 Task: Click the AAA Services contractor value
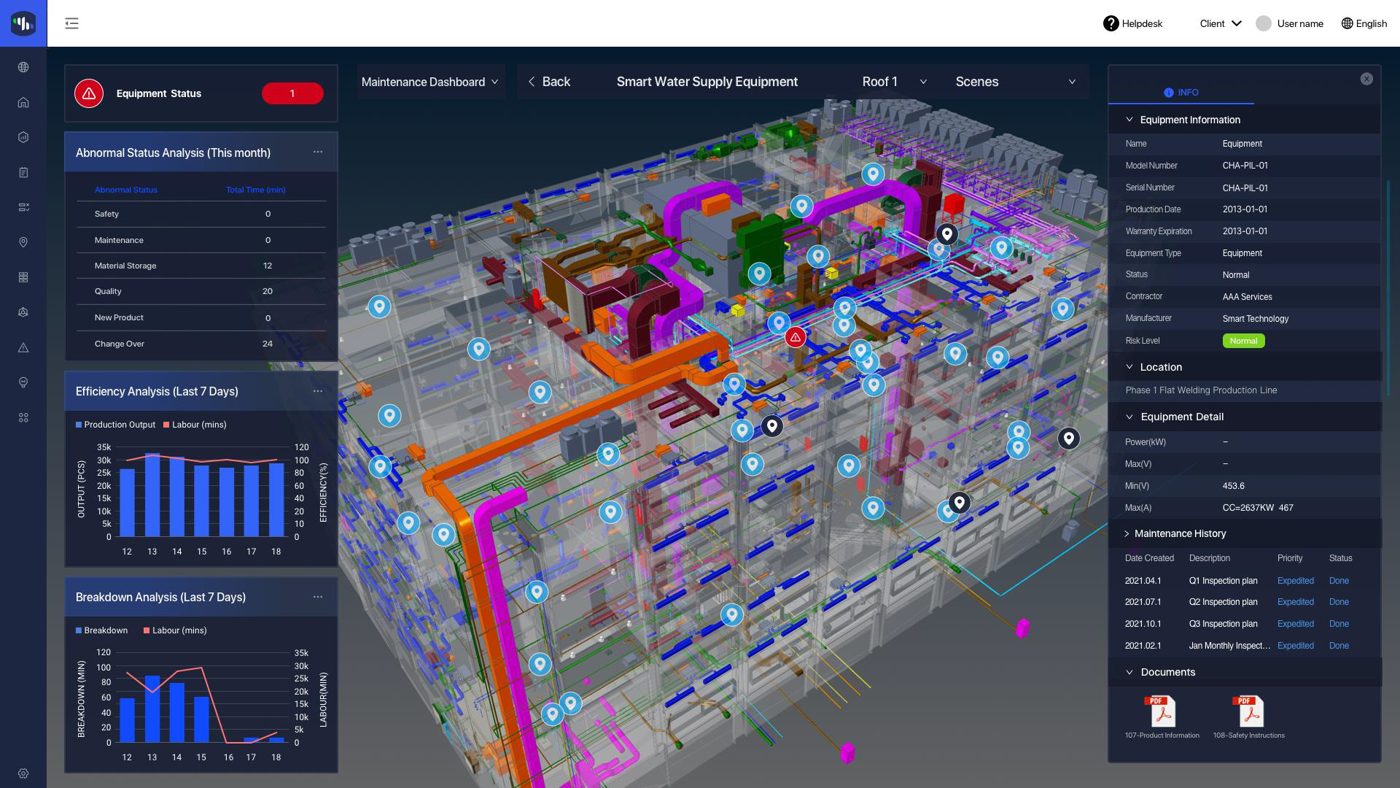tap(1247, 297)
